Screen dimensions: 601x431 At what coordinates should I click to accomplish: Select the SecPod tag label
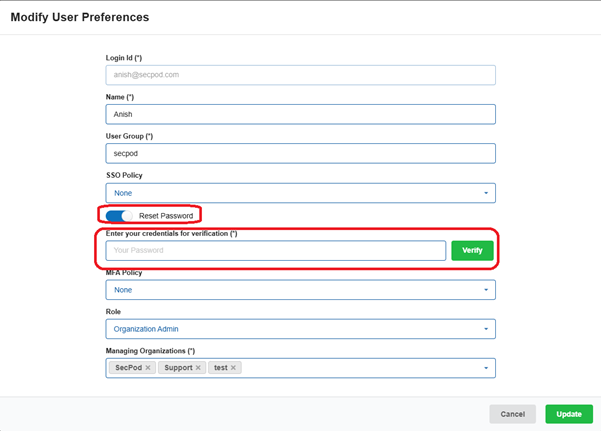point(128,368)
